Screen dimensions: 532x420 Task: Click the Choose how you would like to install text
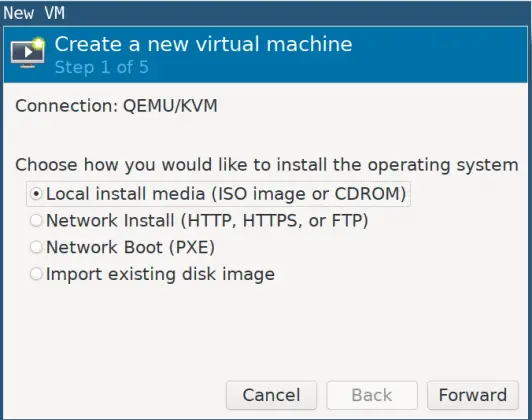tap(267, 165)
